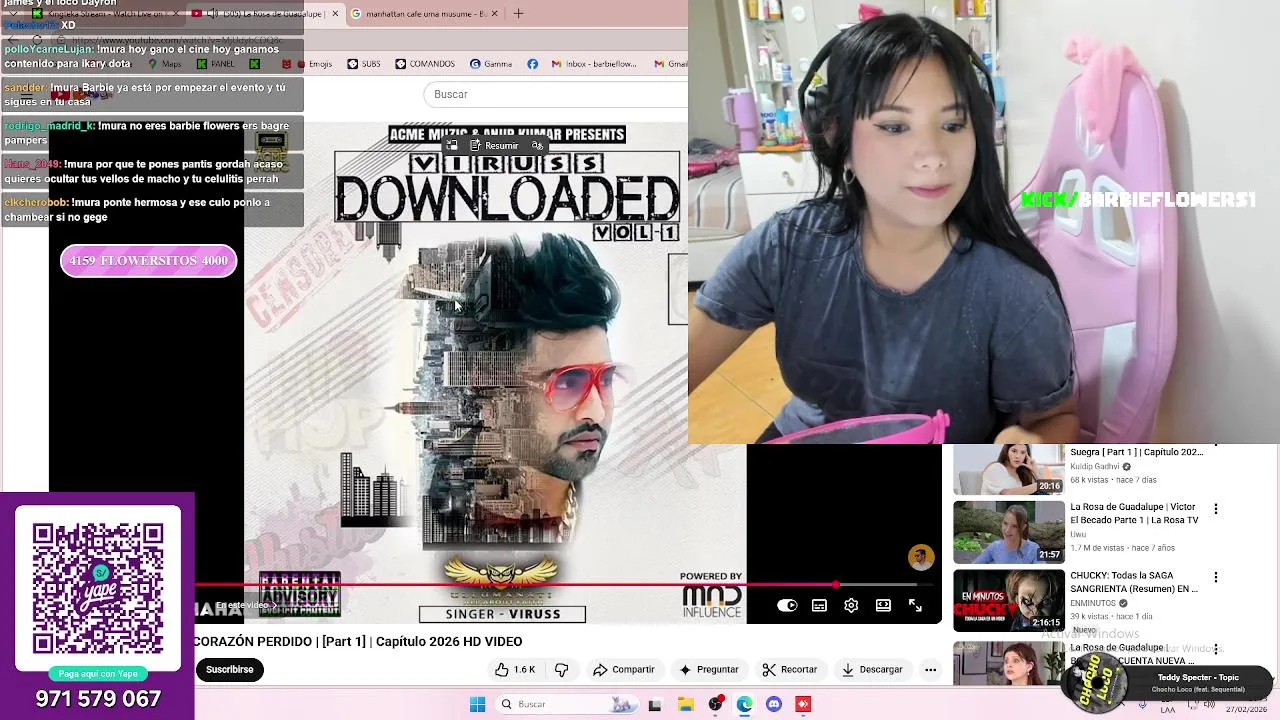
Task: Click the LAA language indicator in tray
Action: pyautogui.click(x=1168, y=709)
